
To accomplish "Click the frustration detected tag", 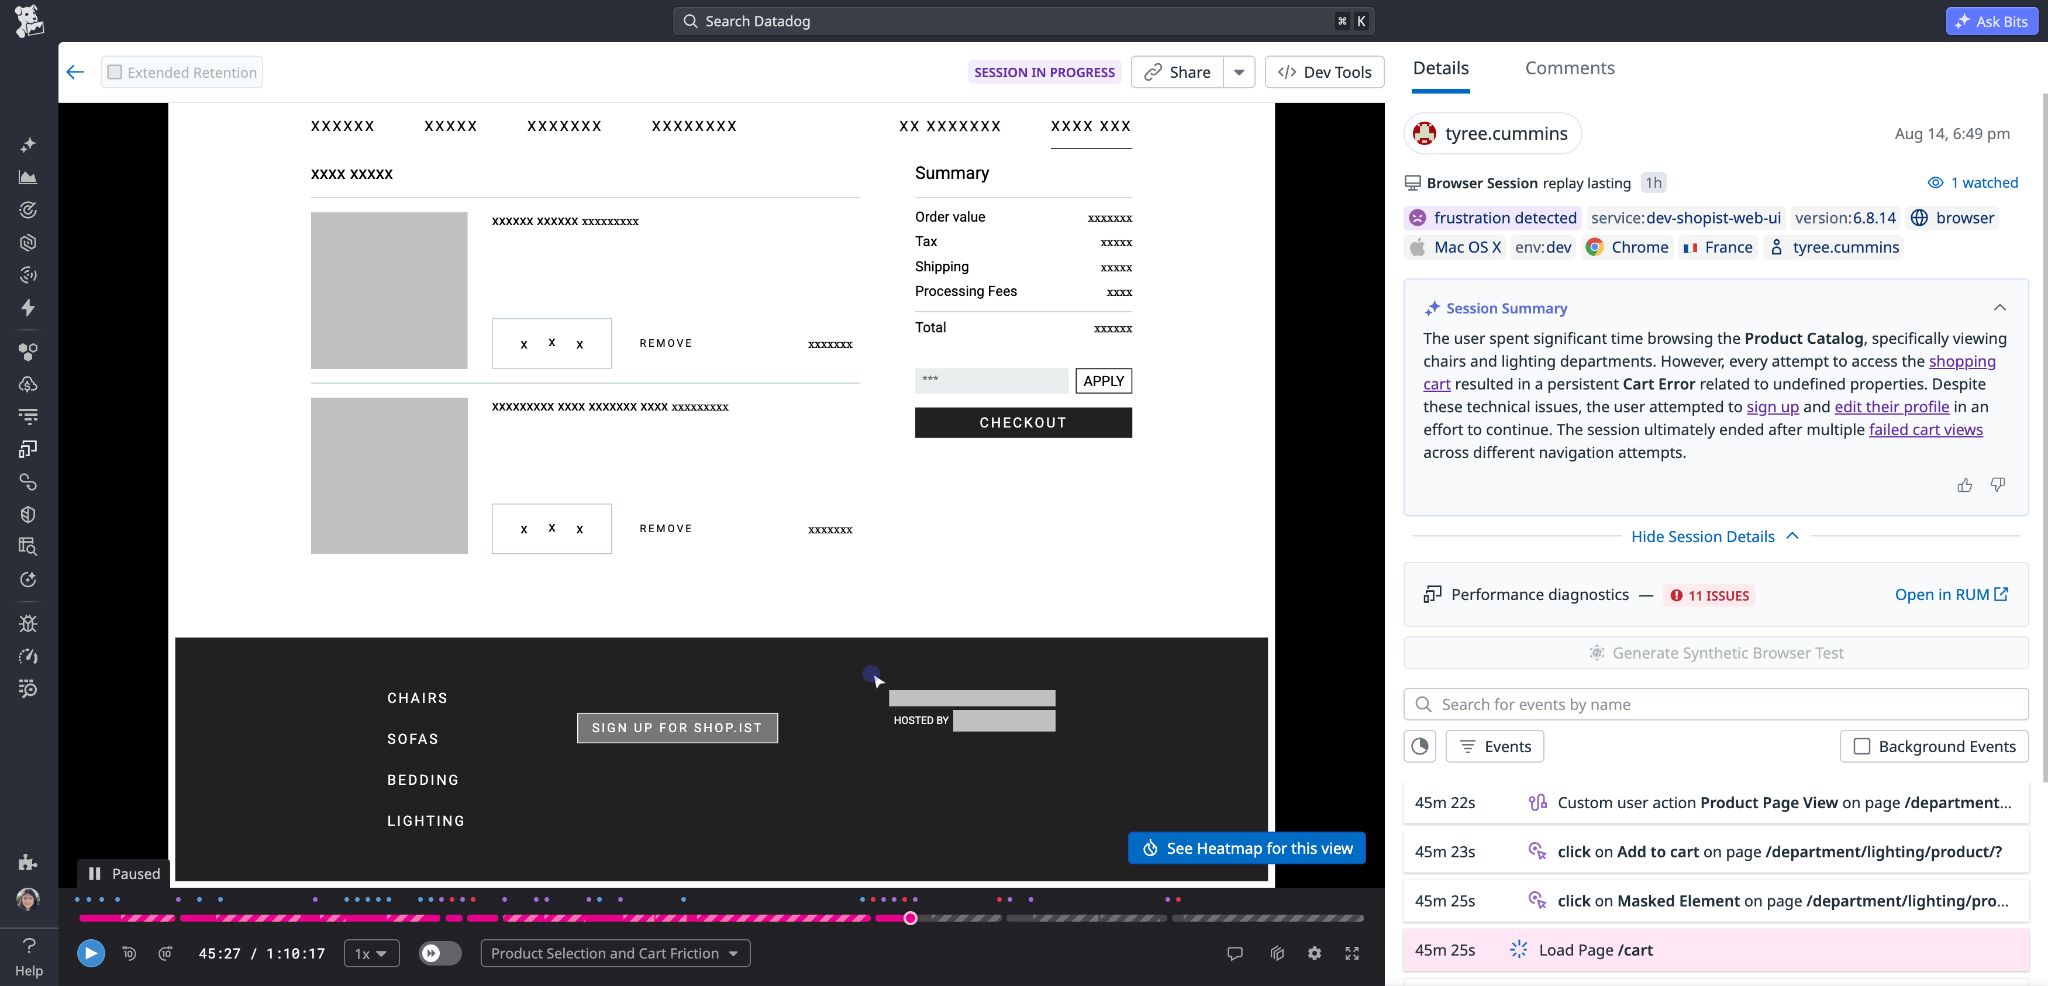I will click(1493, 218).
